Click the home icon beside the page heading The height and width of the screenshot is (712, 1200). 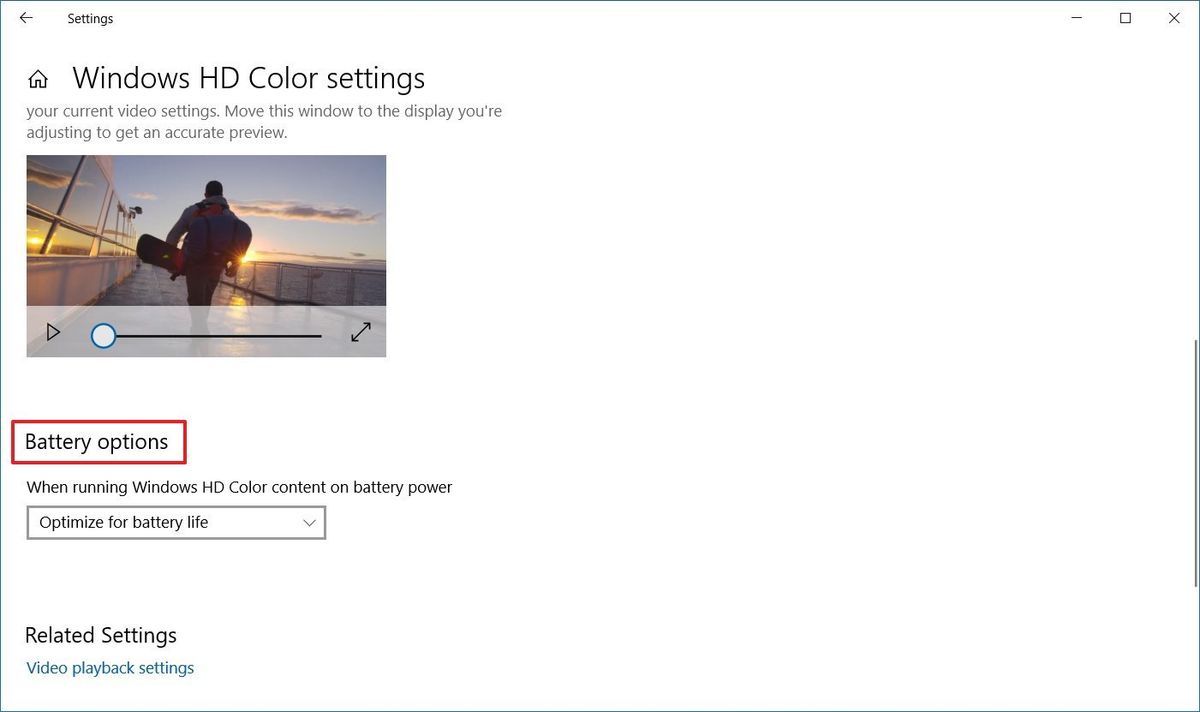point(37,77)
